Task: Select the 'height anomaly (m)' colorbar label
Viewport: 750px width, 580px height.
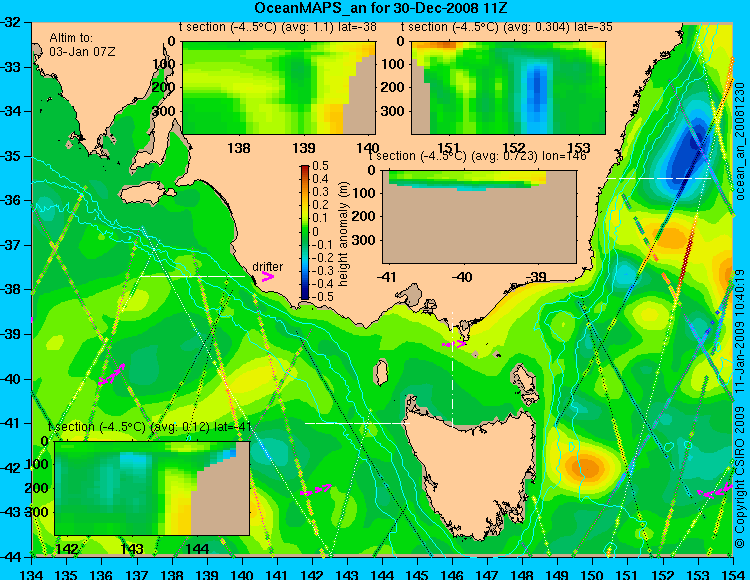Action: (343, 234)
